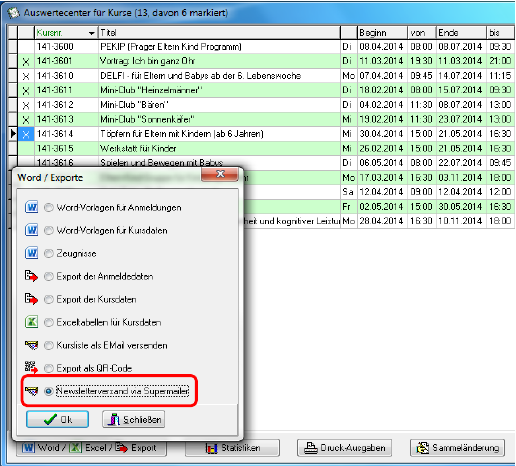The width and height of the screenshot is (516, 466).
Task: Choose Export als QR-Code radio option
Action: click(x=49, y=368)
